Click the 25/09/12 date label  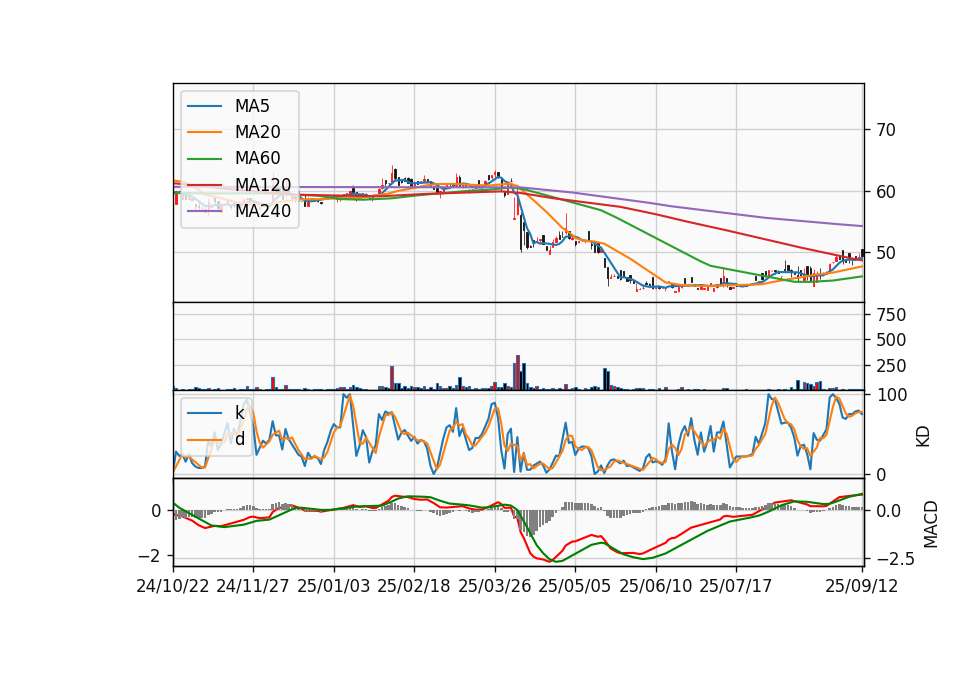coord(862,586)
